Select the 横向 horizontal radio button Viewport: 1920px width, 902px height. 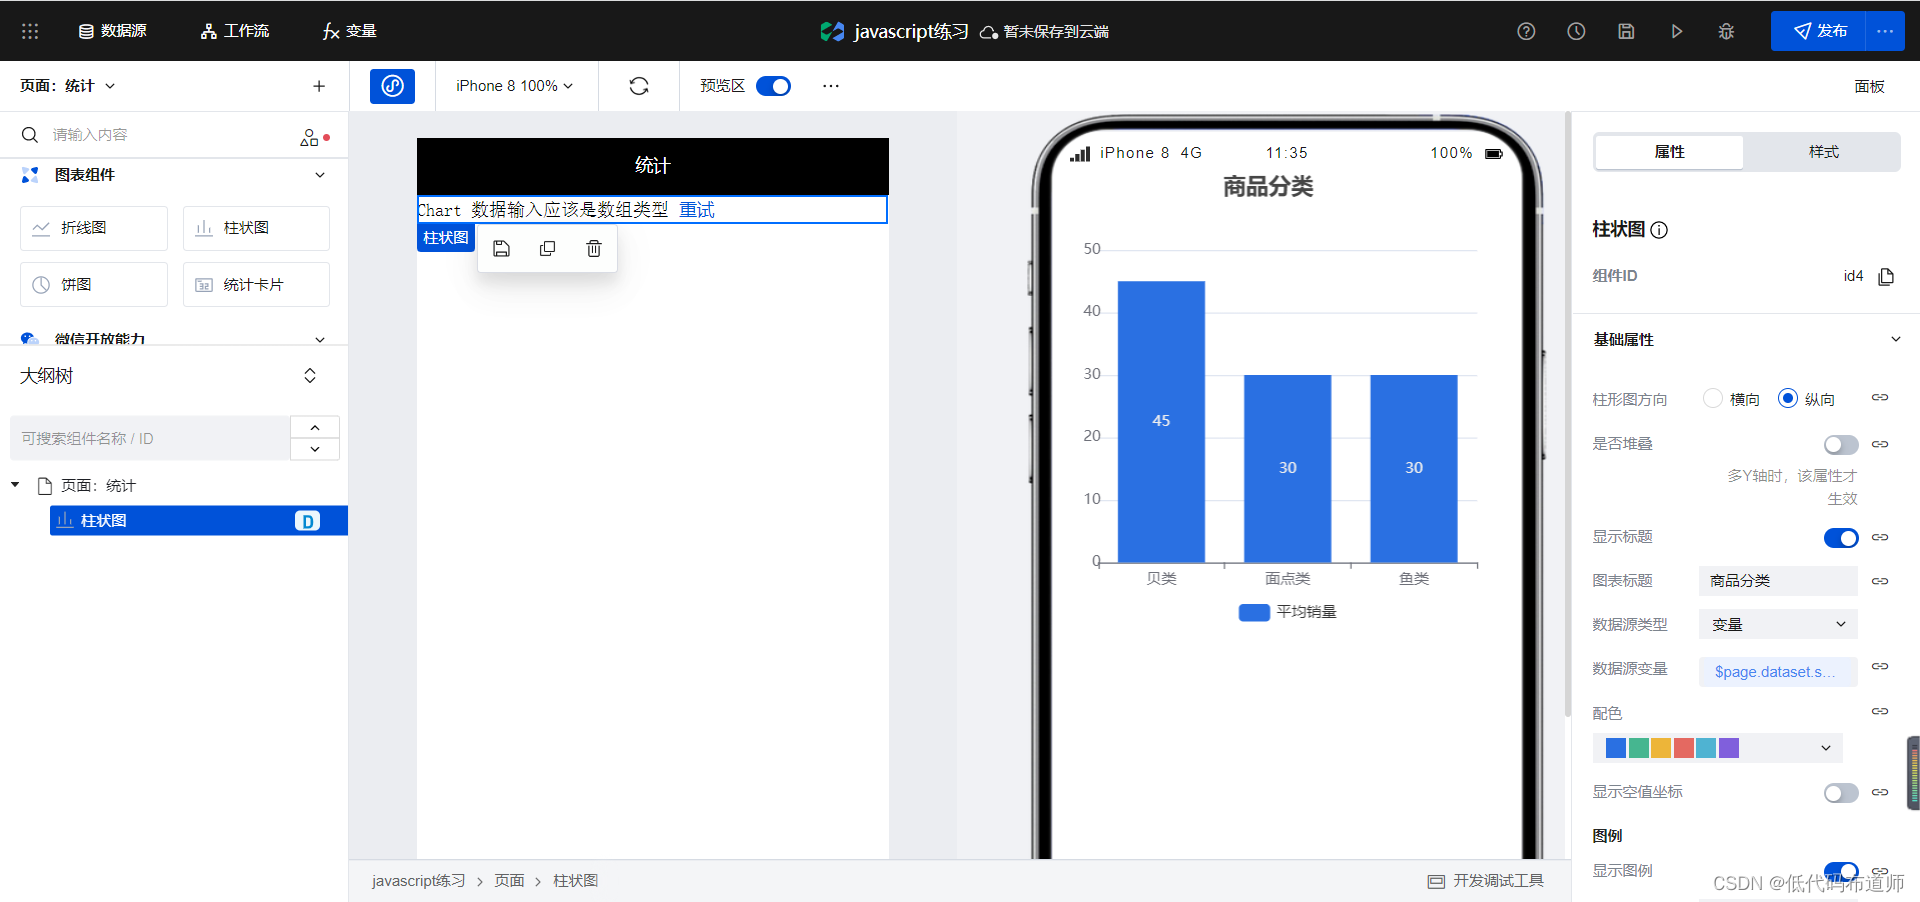[1713, 399]
